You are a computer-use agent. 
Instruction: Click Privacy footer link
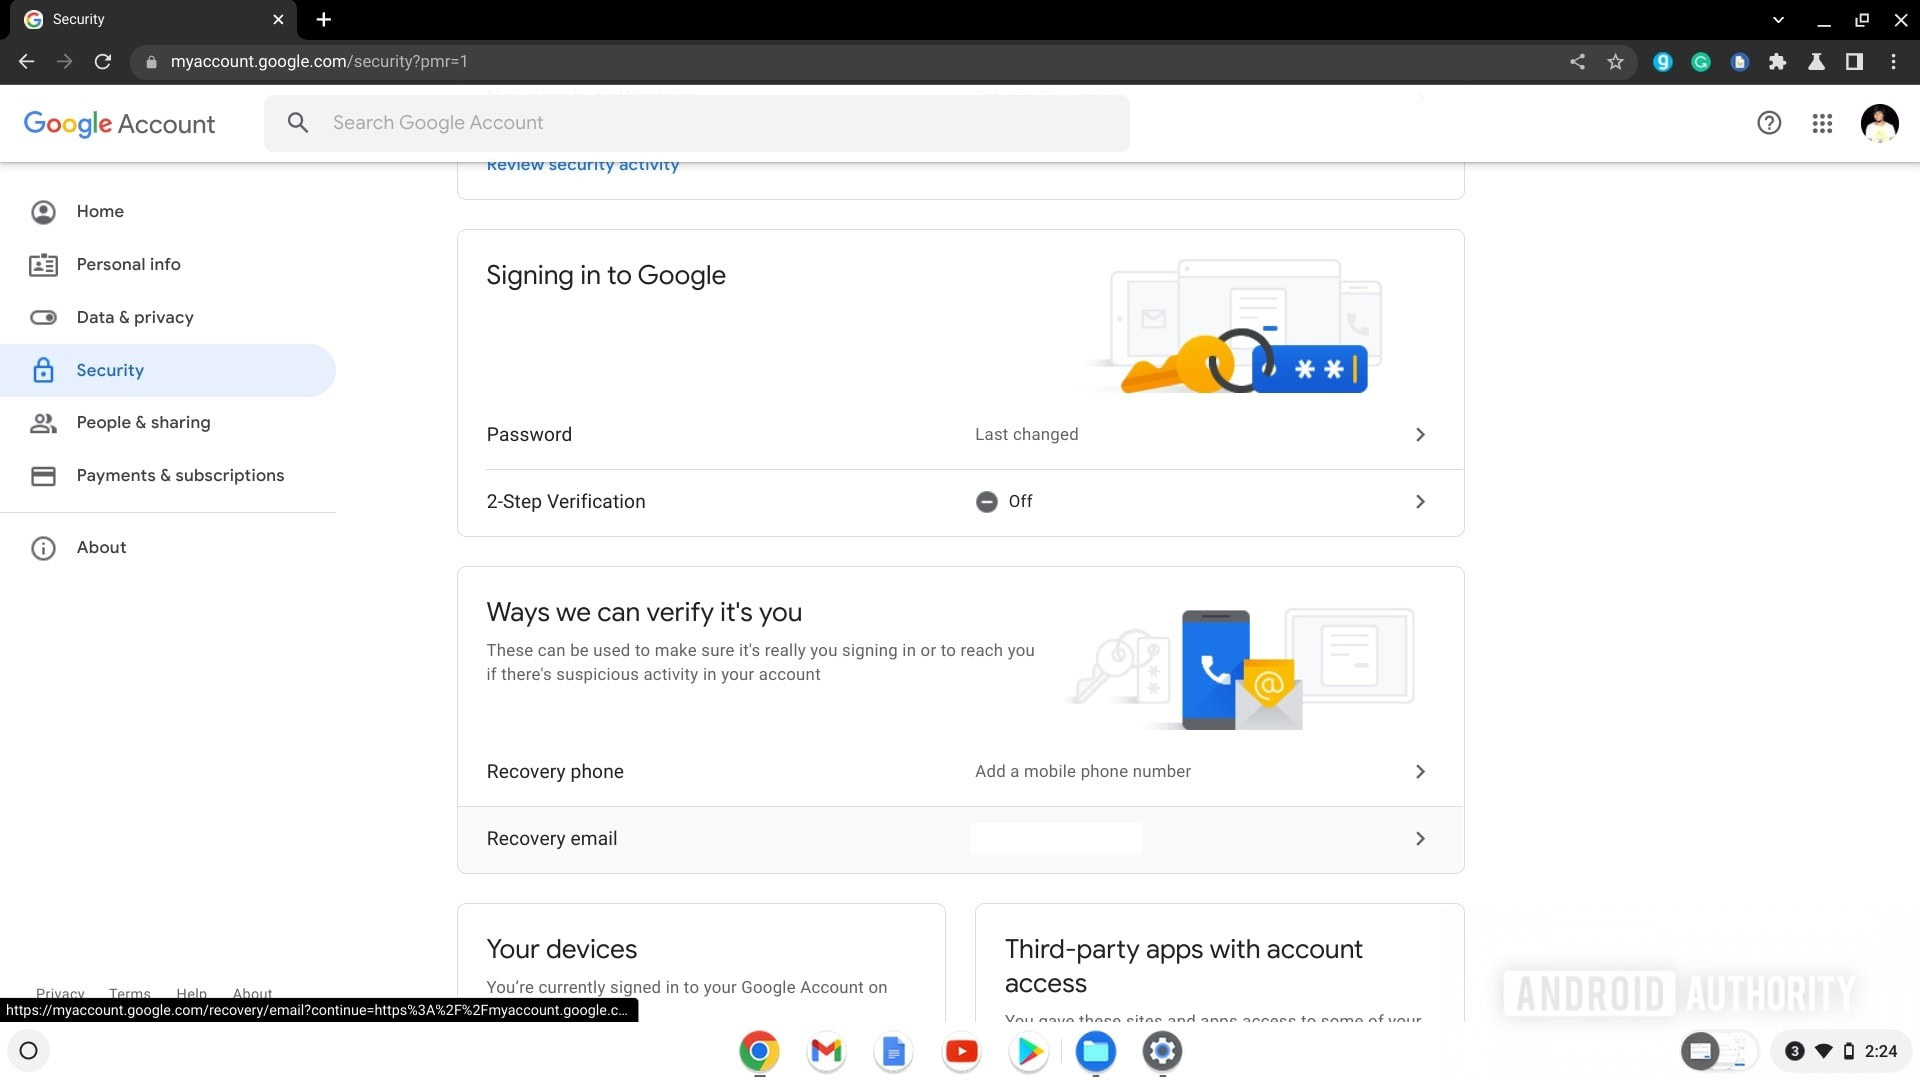point(60,993)
